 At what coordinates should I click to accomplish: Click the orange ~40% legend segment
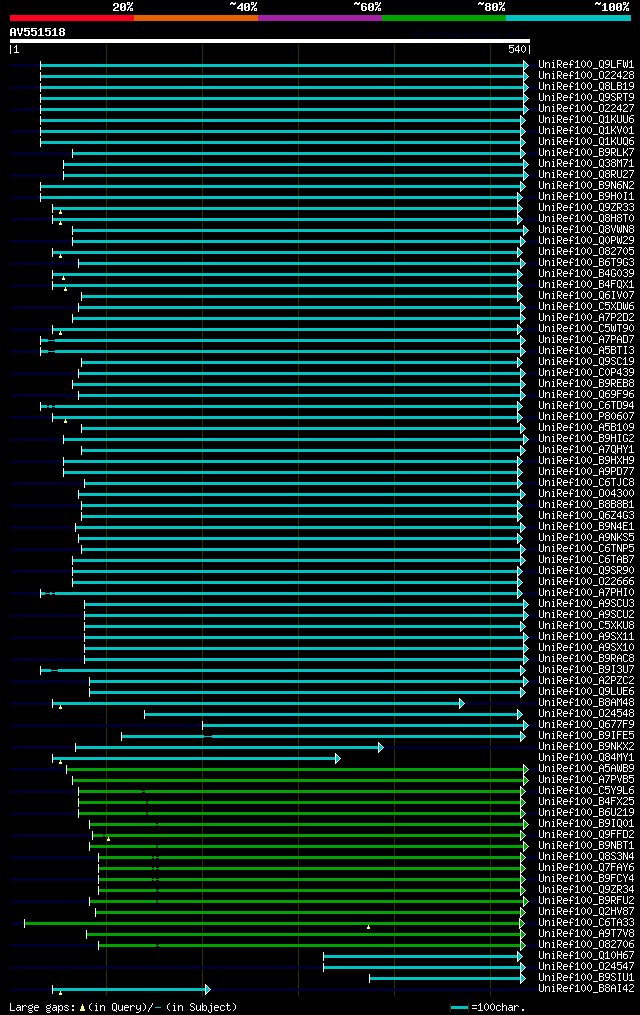(196, 18)
